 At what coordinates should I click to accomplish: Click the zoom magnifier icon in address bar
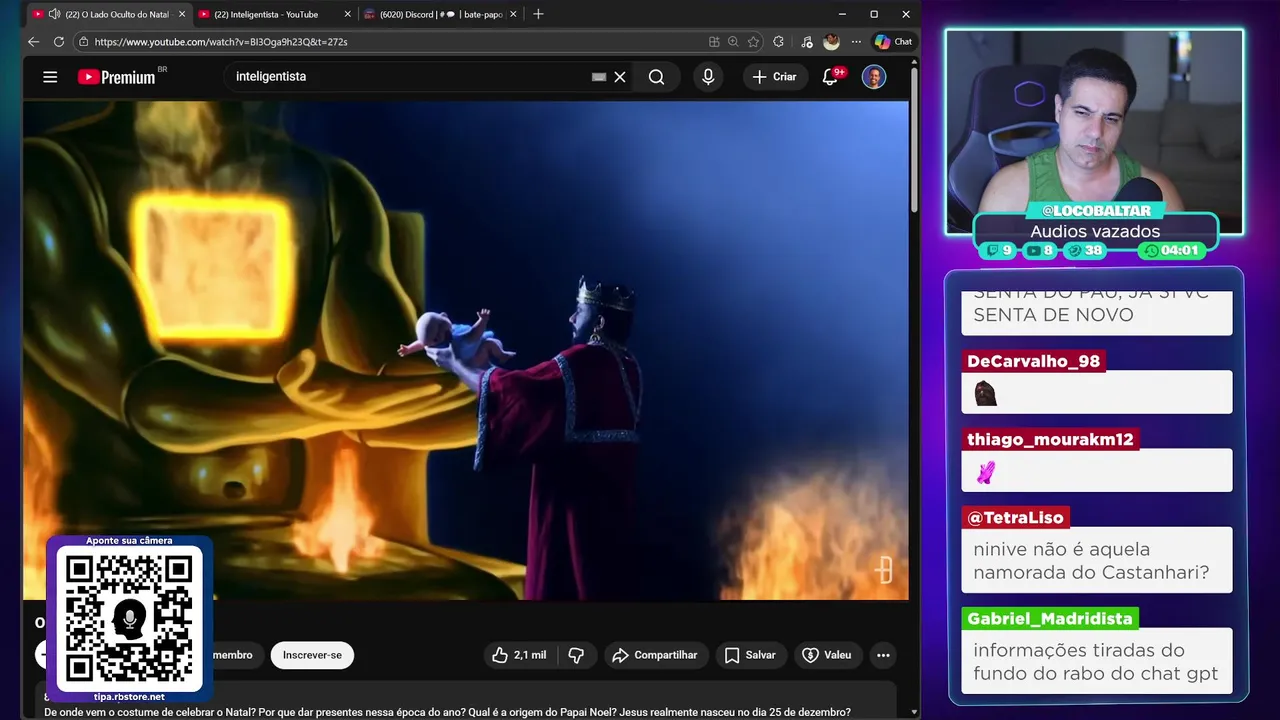point(733,42)
